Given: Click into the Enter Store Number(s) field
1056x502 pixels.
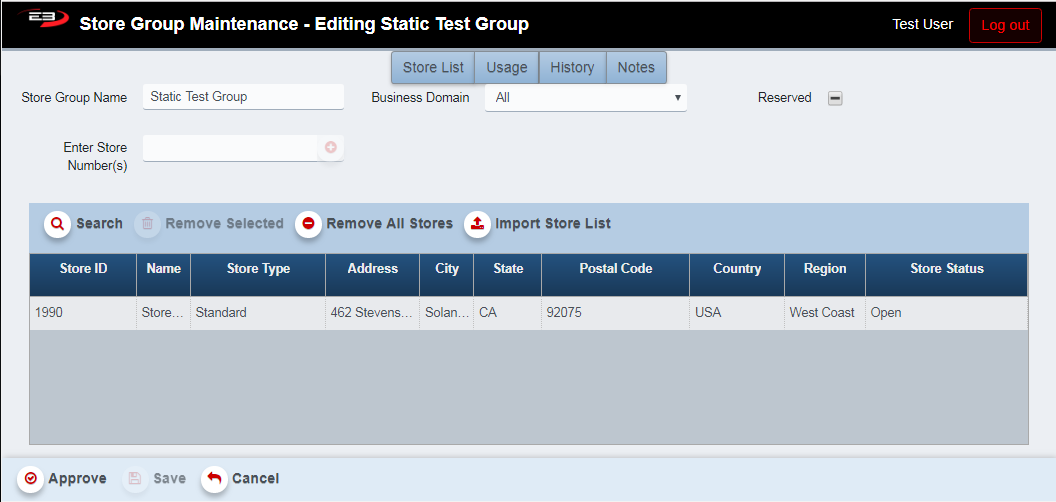Looking at the screenshot, I should tap(230, 148).
